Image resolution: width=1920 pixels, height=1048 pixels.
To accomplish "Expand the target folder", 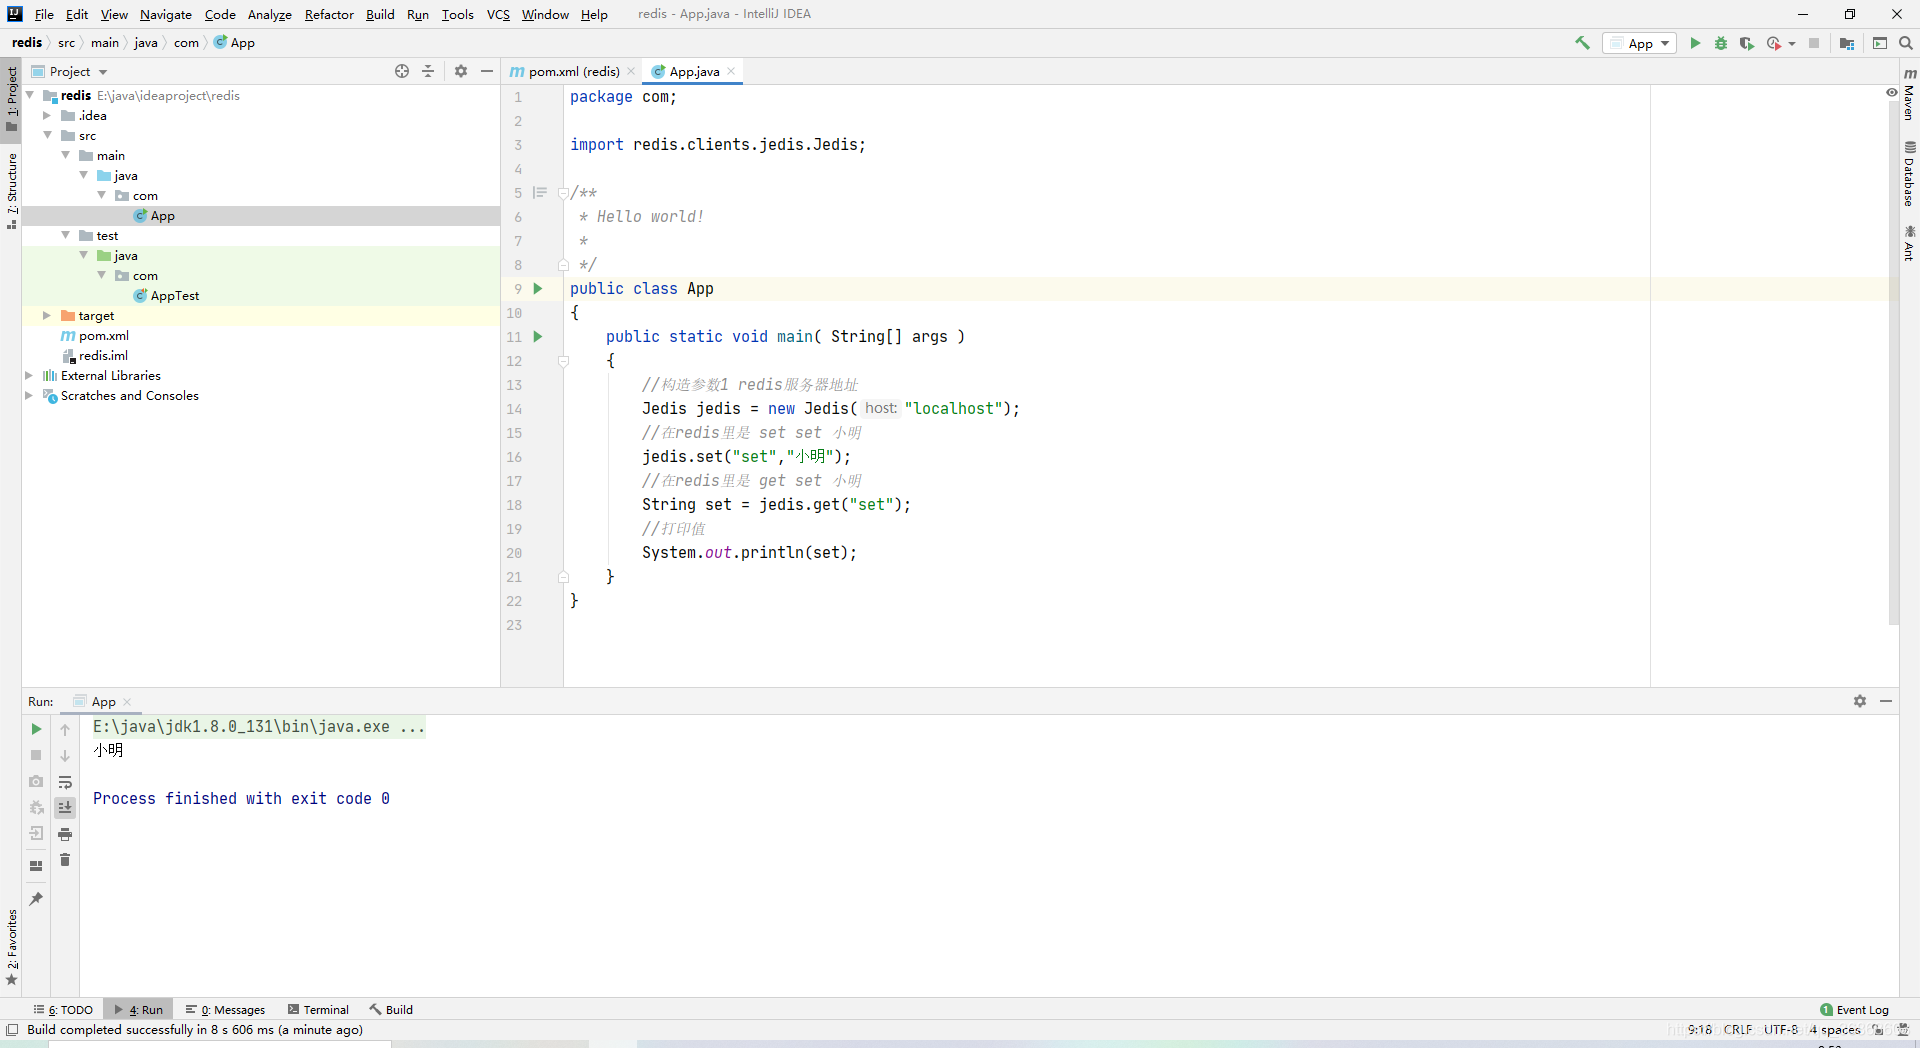I will [x=47, y=315].
